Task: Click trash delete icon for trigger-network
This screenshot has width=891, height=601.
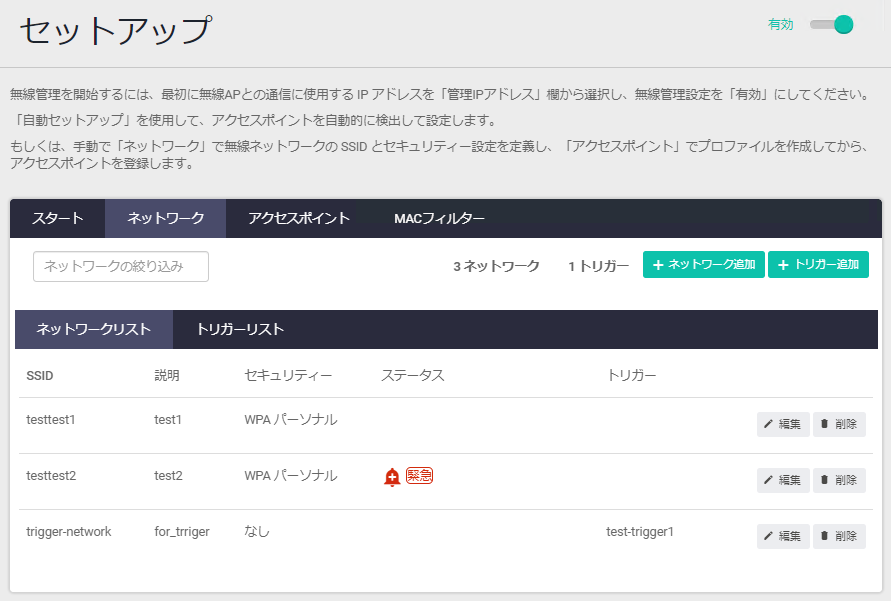Action: [825, 536]
